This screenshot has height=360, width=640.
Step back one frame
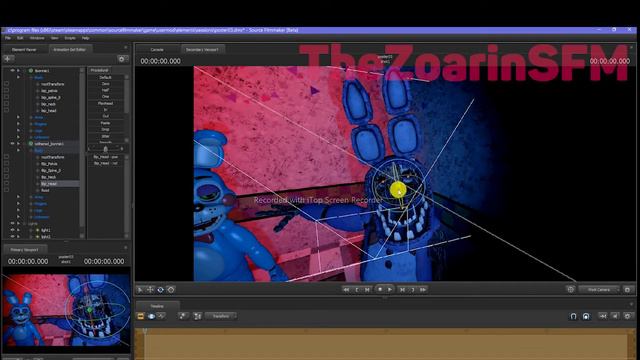coord(367,289)
